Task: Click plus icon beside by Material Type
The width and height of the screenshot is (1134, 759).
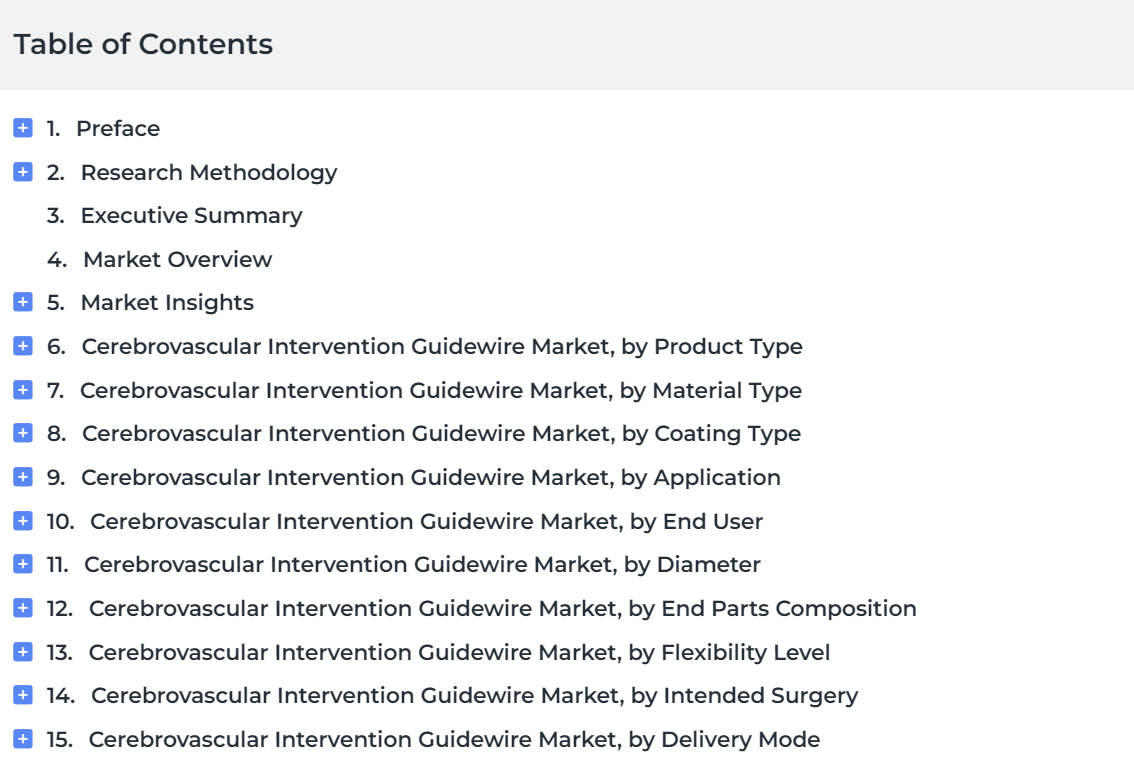Action: [23, 390]
